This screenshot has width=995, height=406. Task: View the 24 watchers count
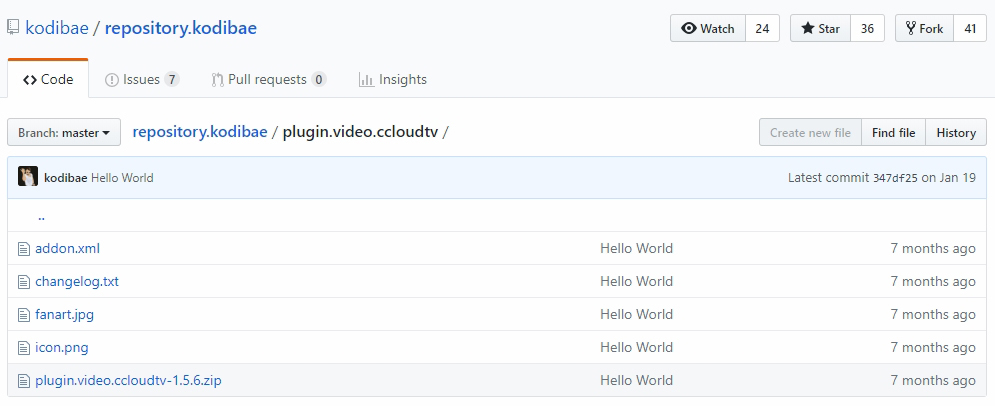762,29
